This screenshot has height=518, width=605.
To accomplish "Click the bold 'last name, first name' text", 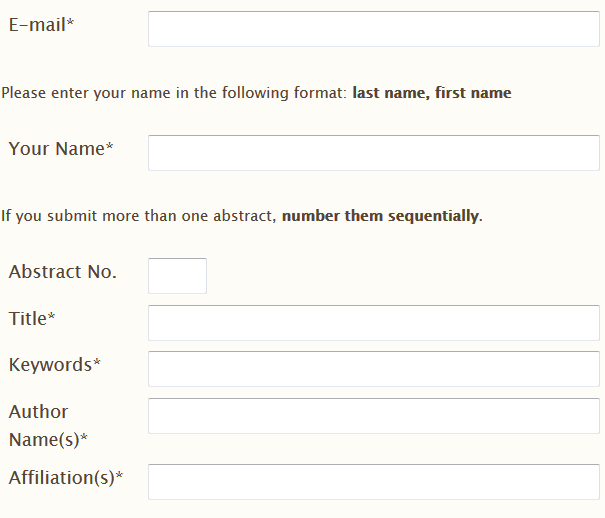I will point(432,93).
